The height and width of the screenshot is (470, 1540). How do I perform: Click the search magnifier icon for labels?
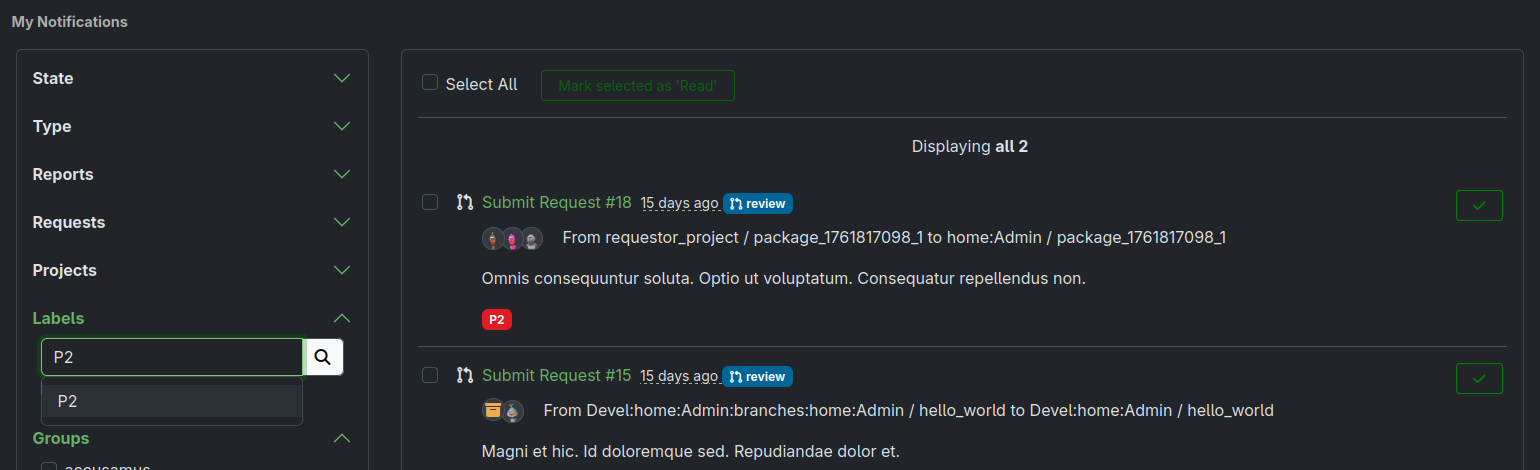tap(323, 357)
